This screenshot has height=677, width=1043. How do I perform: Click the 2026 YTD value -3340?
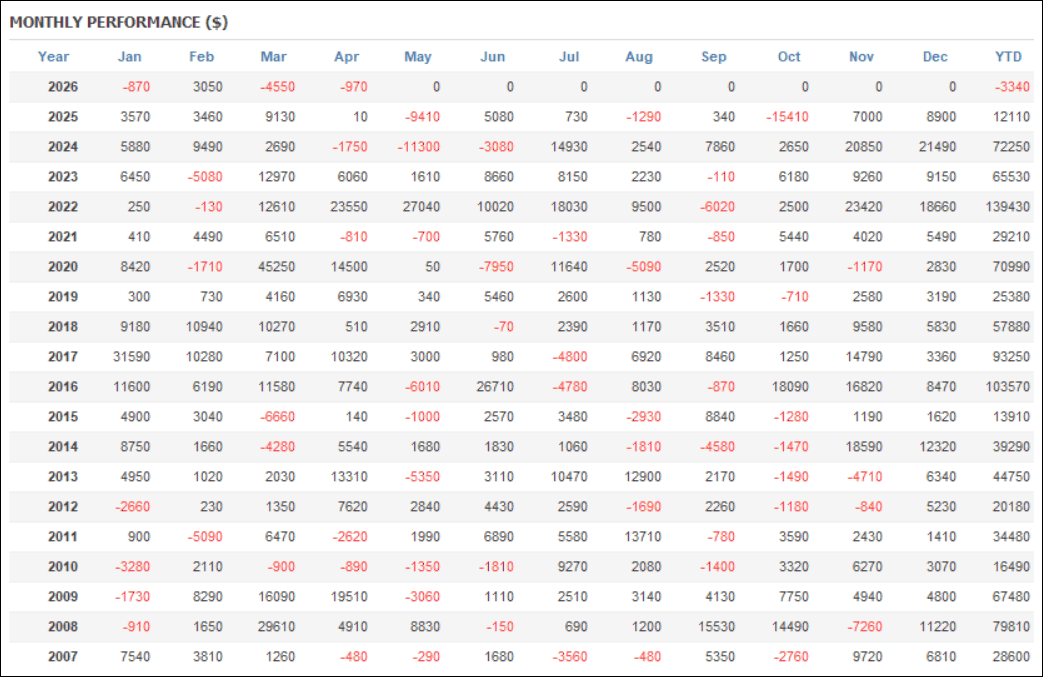point(1012,86)
